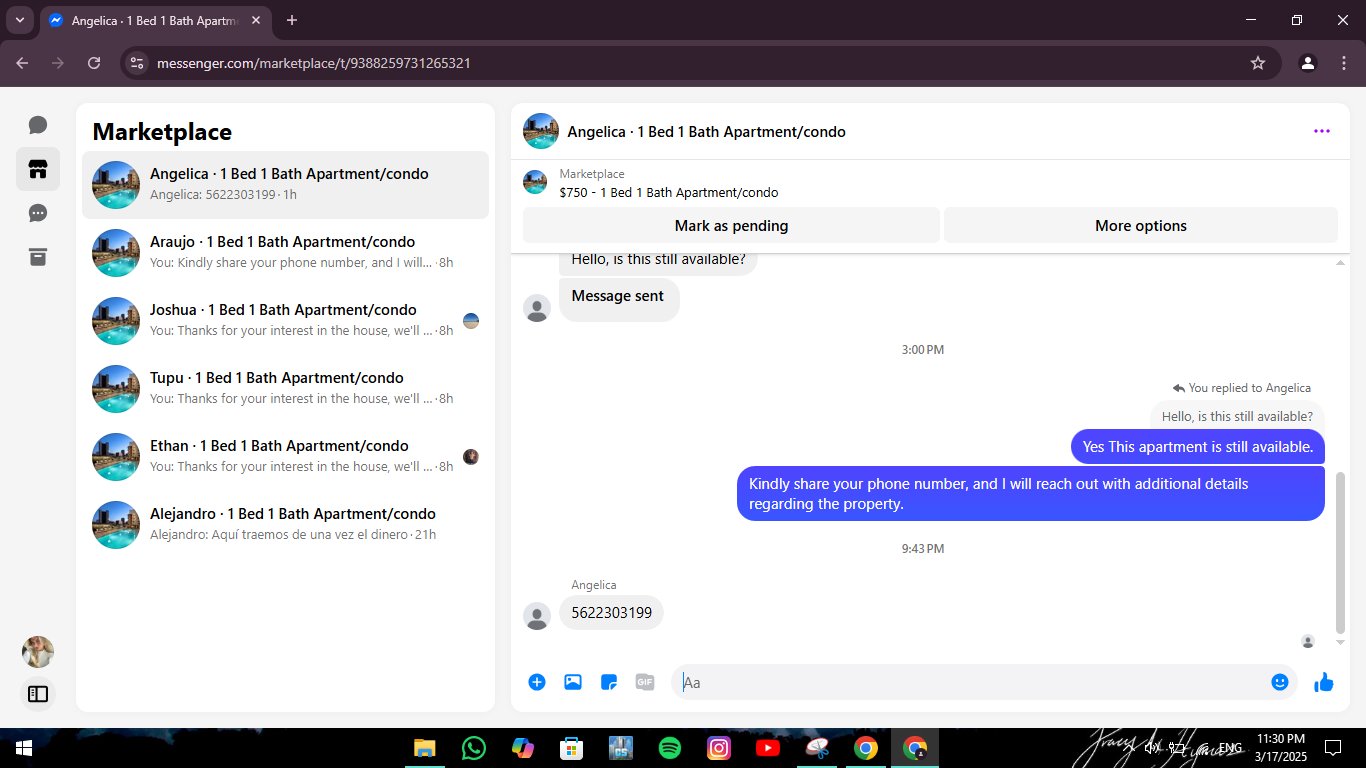Click the scrollbar down arrow in chat

[x=1340, y=642]
